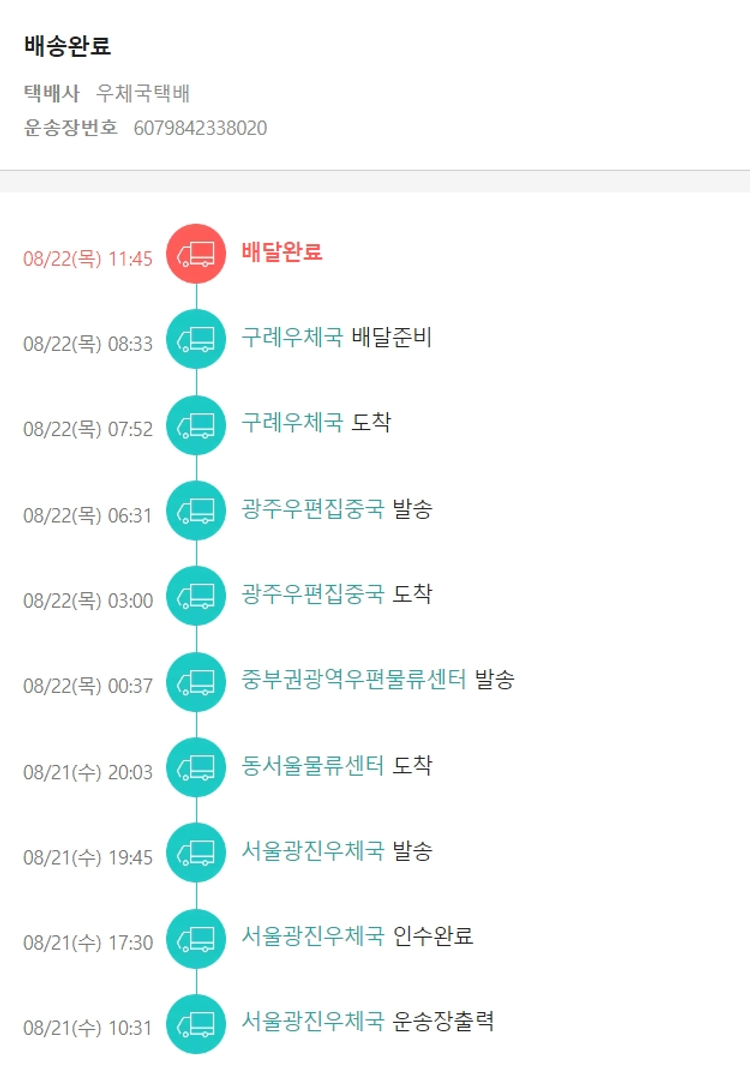Click the truck icon beside 광주우편집중국 발송

click(x=196, y=511)
